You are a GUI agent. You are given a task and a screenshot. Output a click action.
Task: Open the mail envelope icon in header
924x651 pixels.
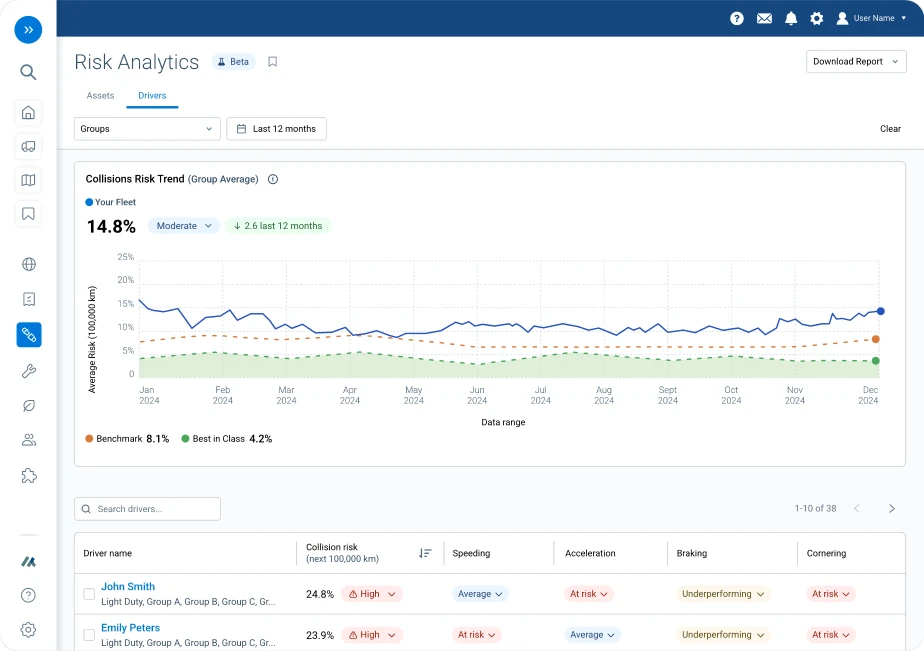click(x=764, y=18)
